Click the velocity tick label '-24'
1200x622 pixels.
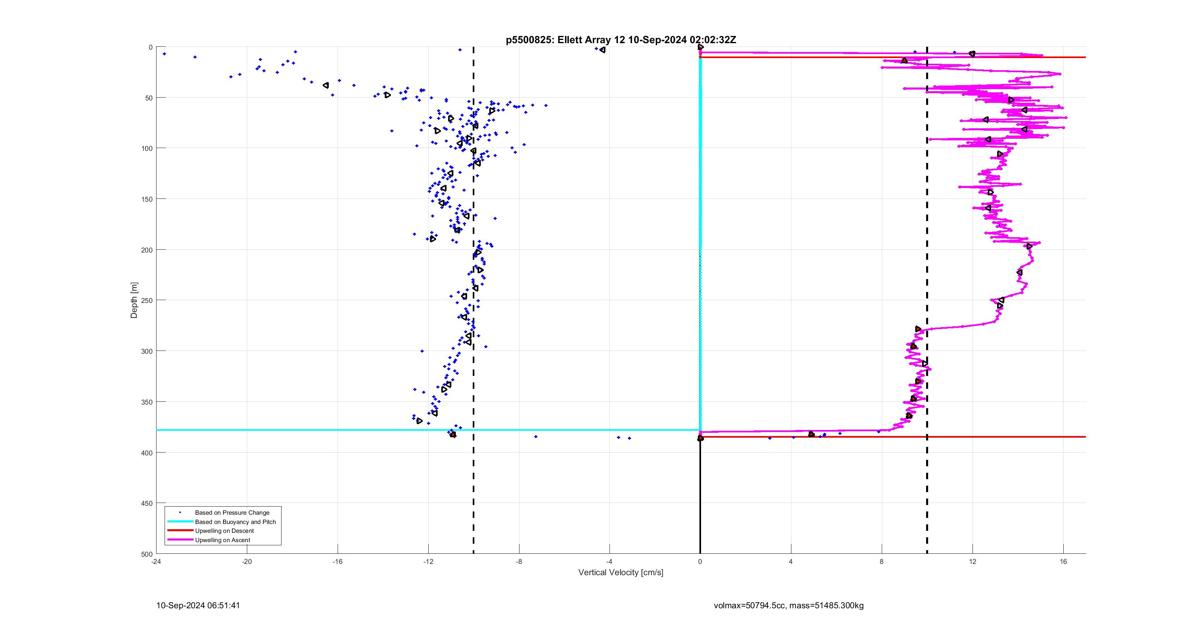156,562
